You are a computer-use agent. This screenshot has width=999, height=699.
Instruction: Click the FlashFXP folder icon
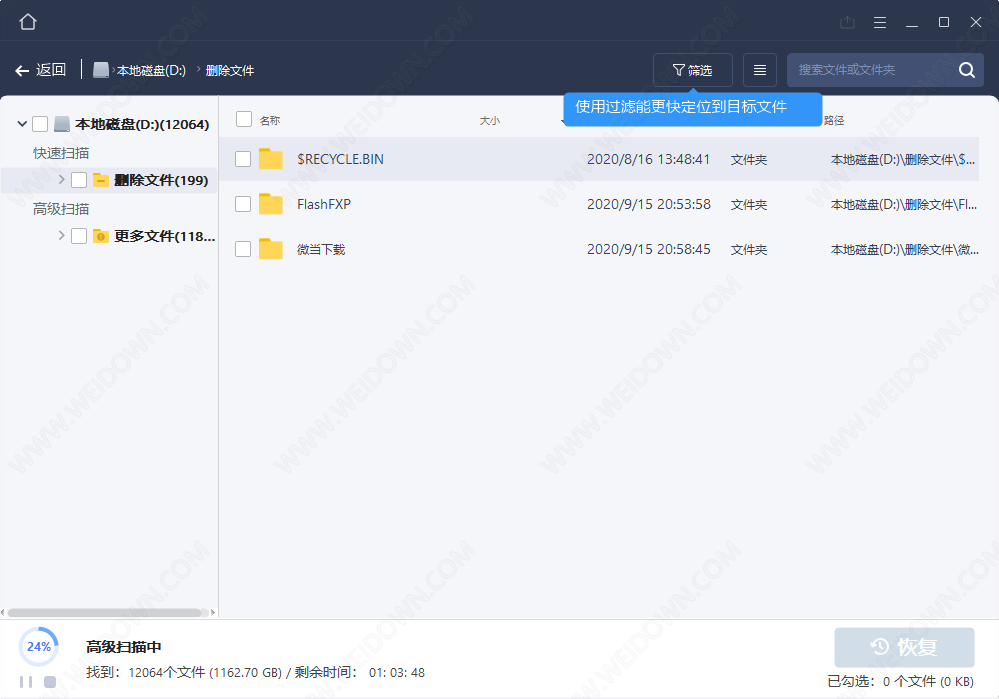(271, 204)
